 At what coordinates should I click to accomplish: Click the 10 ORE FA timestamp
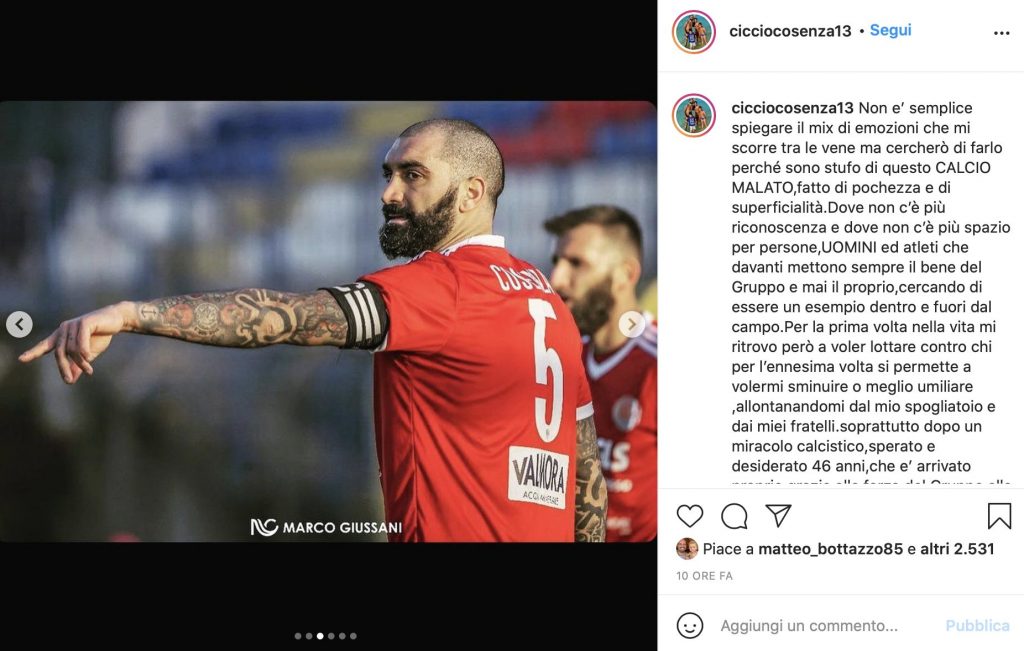click(x=704, y=576)
